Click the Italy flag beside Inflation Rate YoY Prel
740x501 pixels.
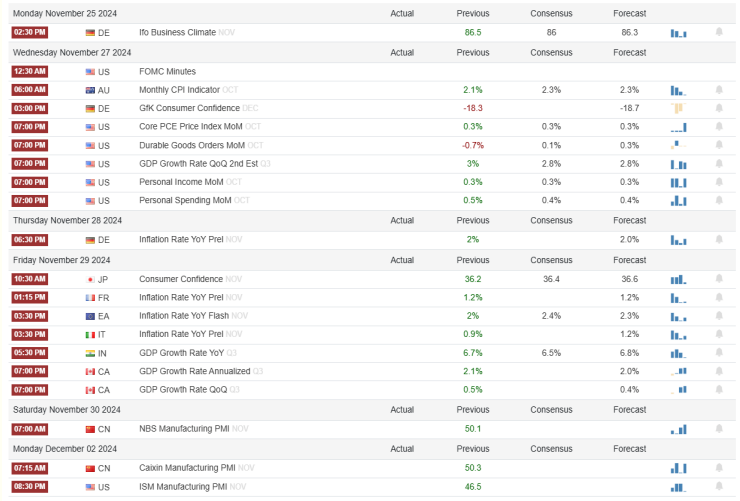pyautogui.click(x=90, y=335)
